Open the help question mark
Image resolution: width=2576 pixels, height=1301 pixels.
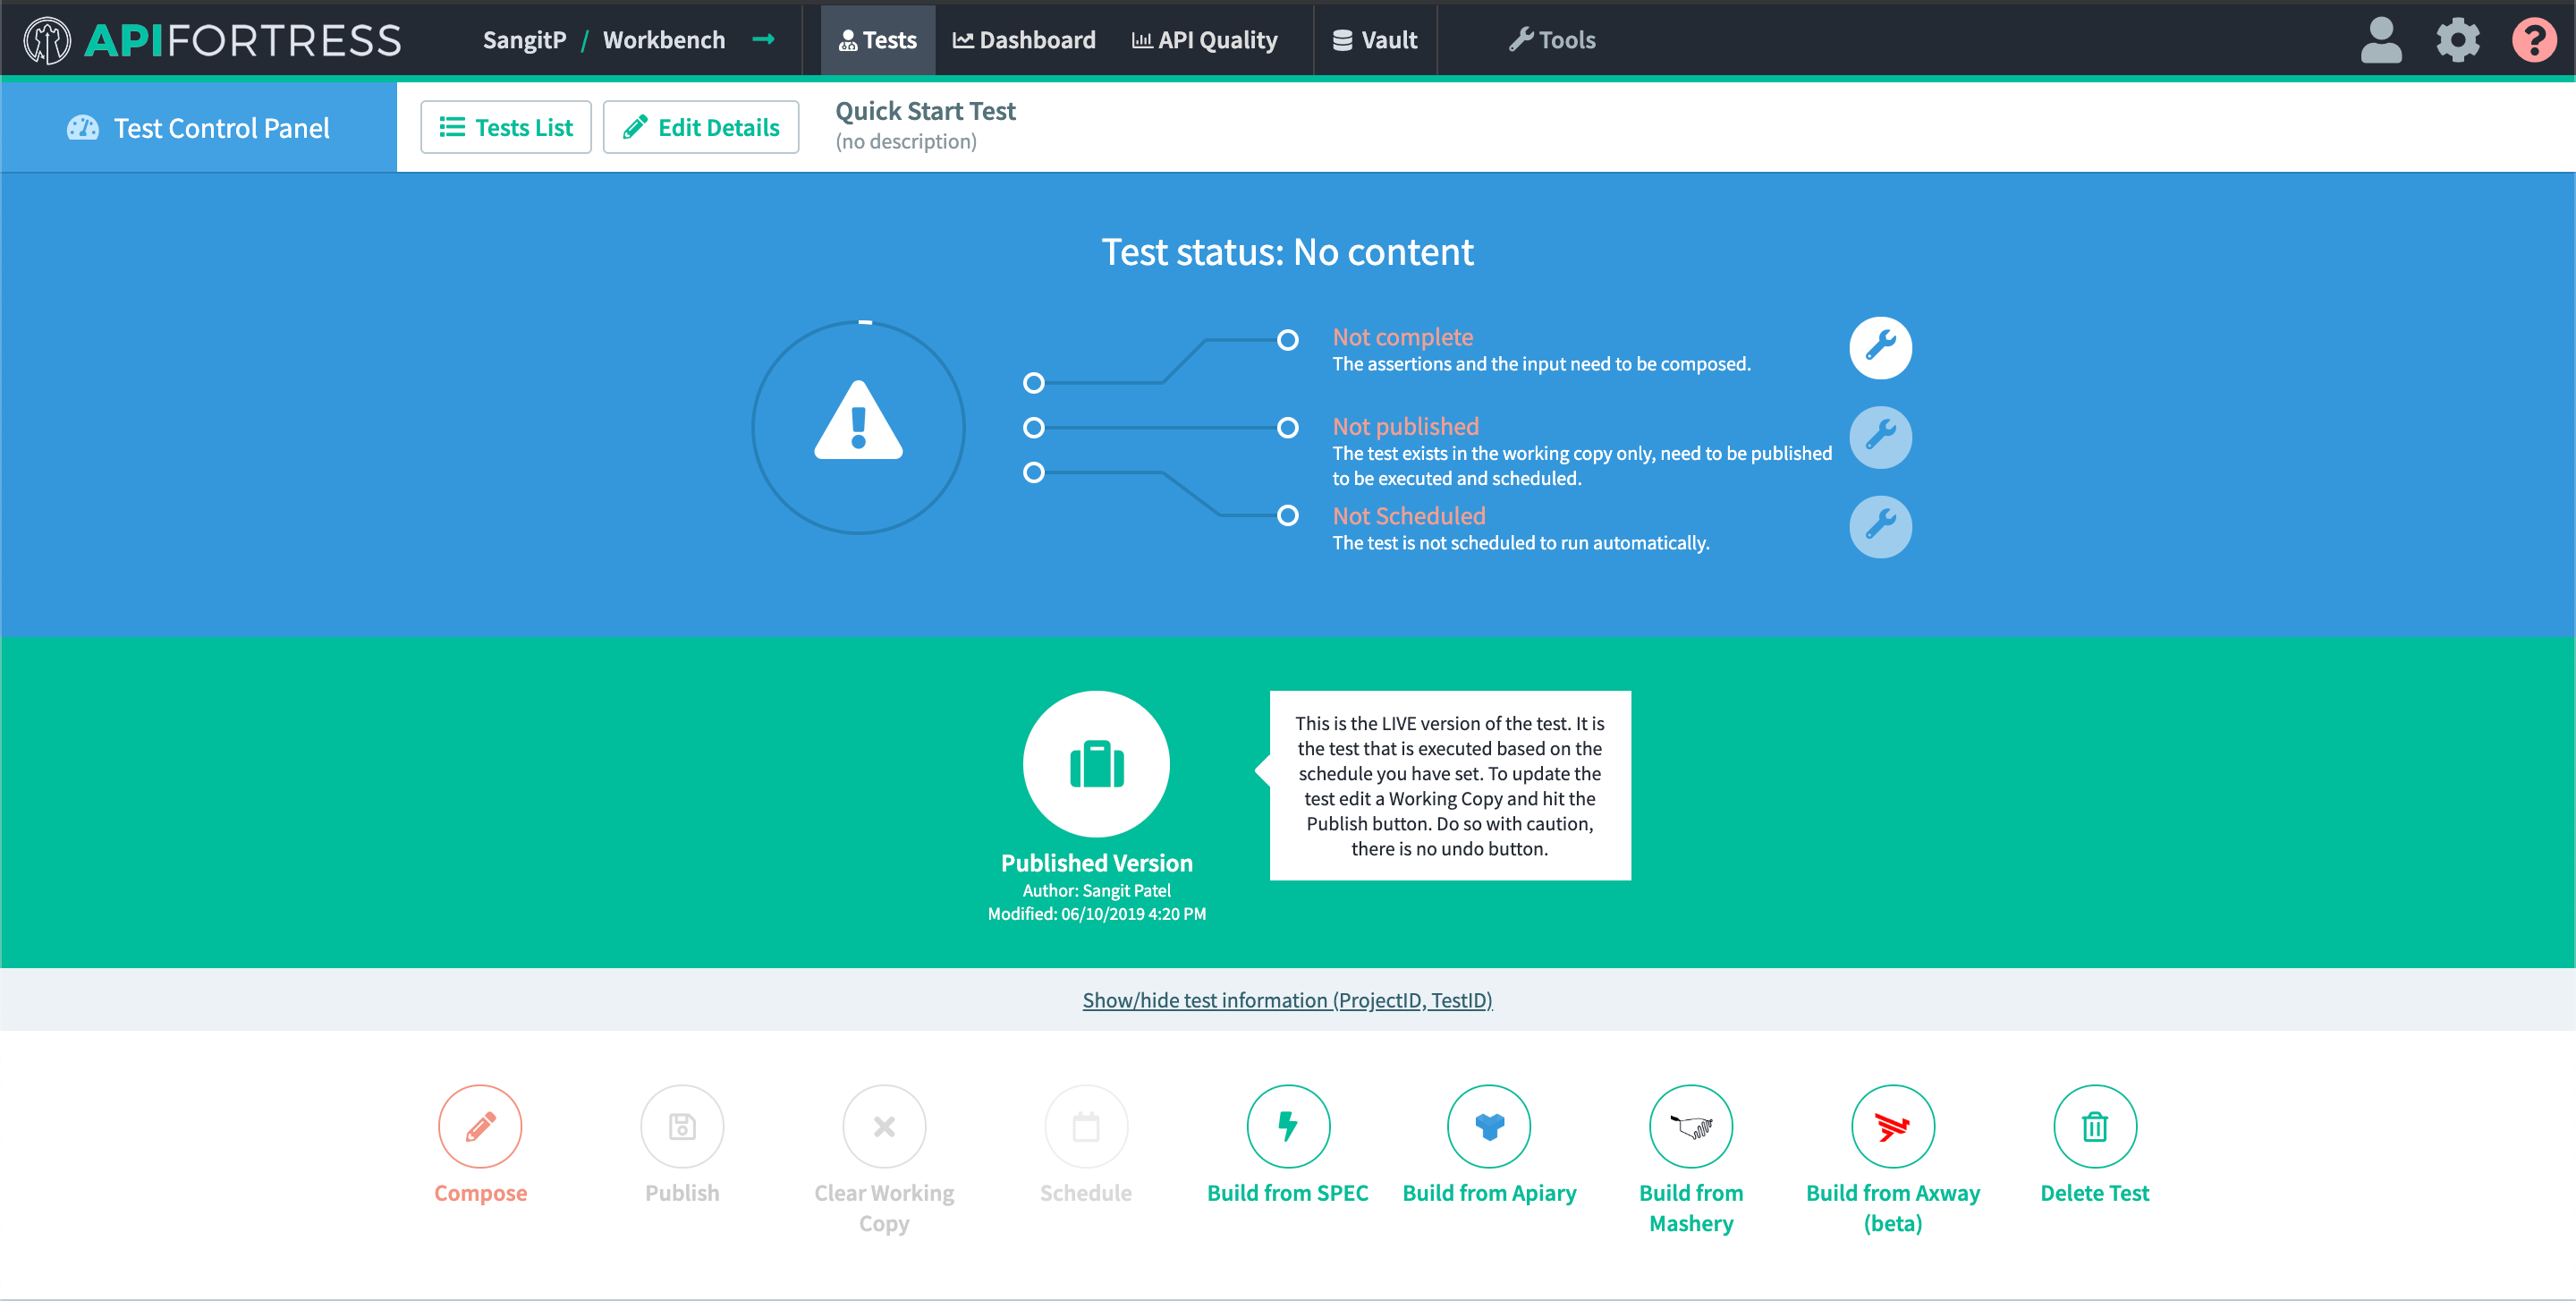[2535, 39]
